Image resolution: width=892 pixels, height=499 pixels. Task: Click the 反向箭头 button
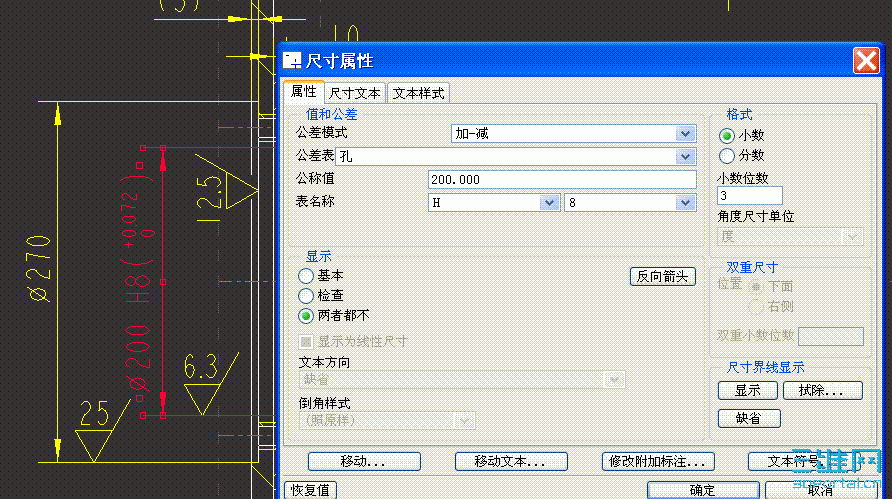click(x=662, y=277)
